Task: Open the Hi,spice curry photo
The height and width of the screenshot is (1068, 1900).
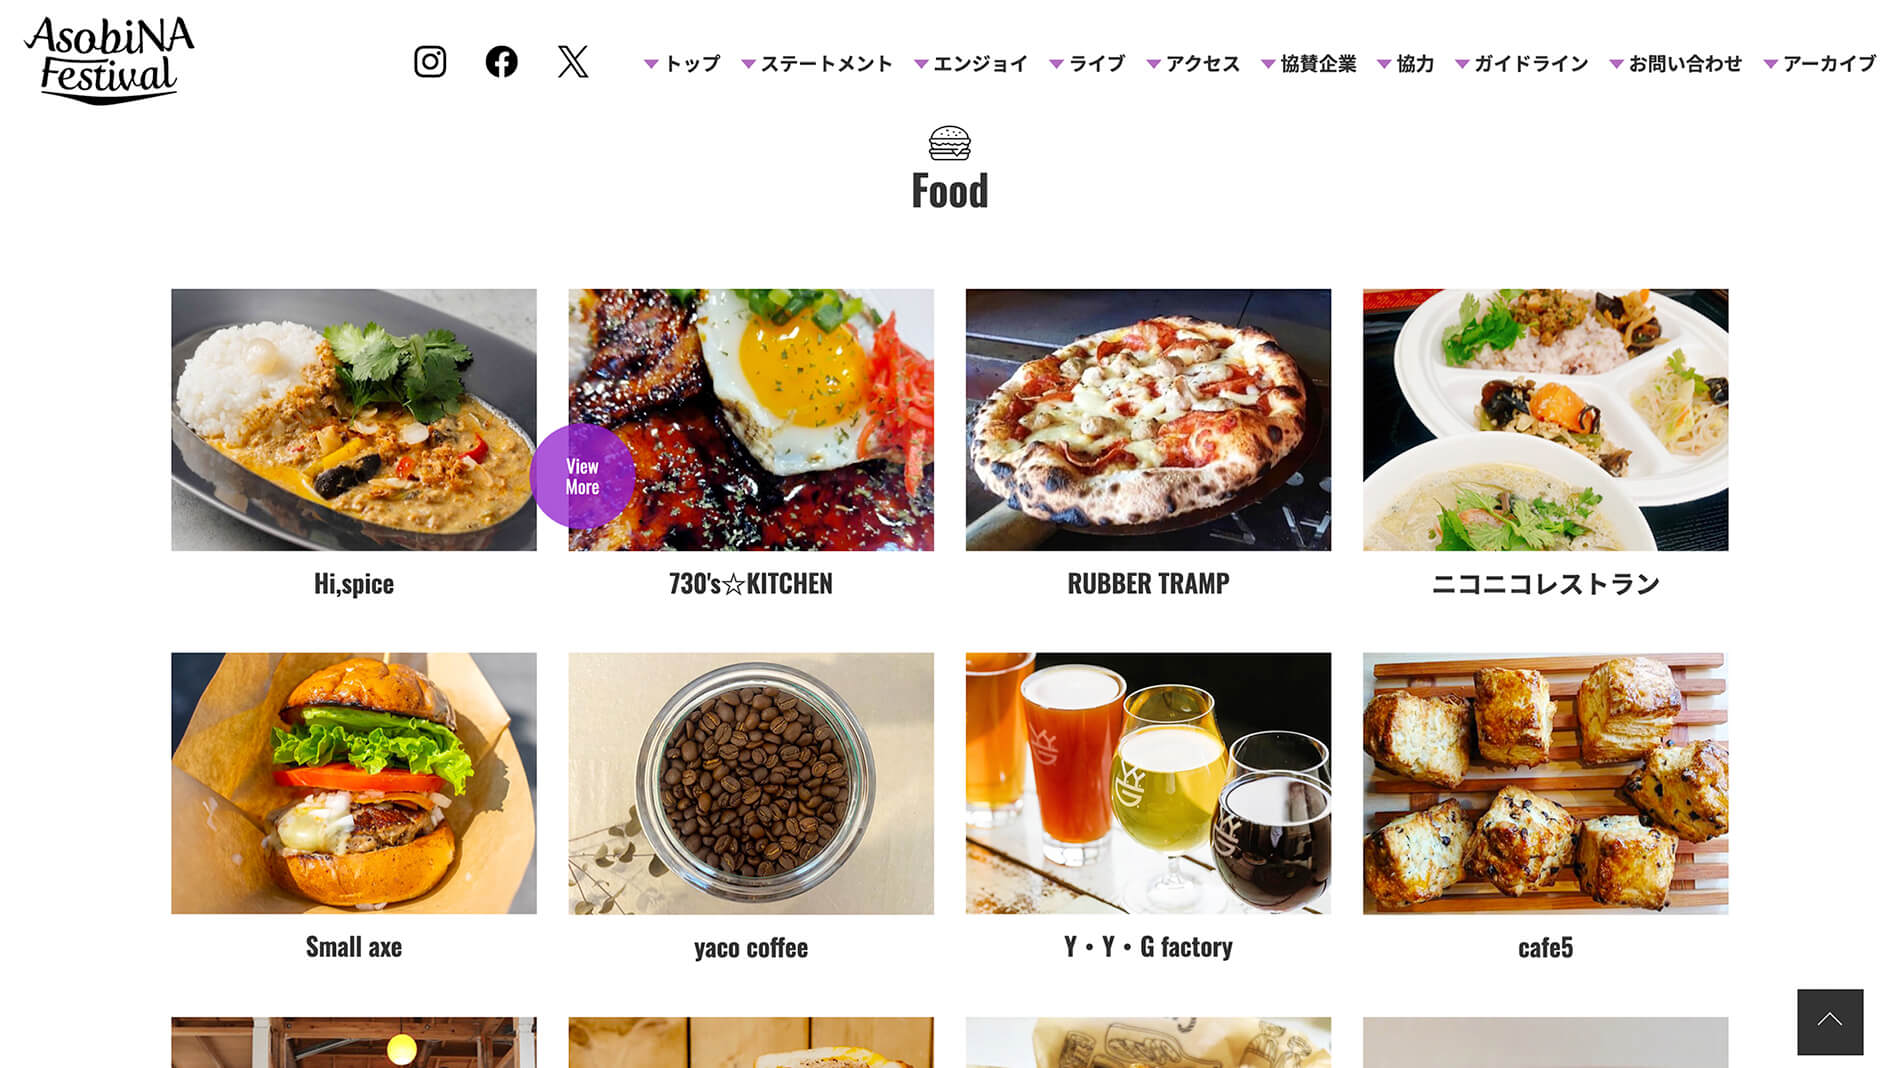Action: pos(354,420)
